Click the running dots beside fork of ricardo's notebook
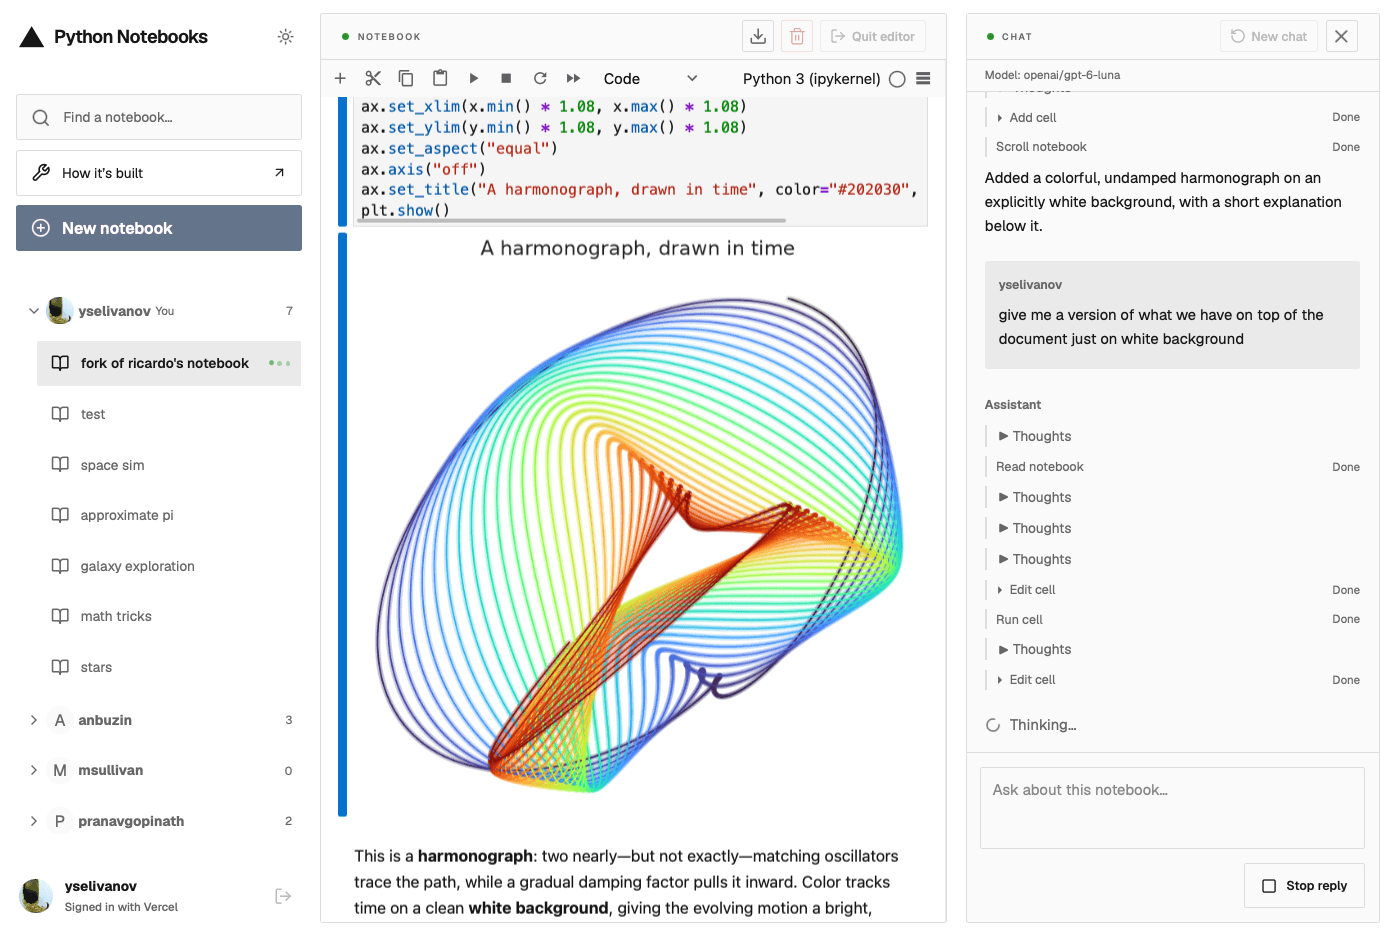Image resolution: width=1392 pixels, height=932 pixels. point(279,363)
